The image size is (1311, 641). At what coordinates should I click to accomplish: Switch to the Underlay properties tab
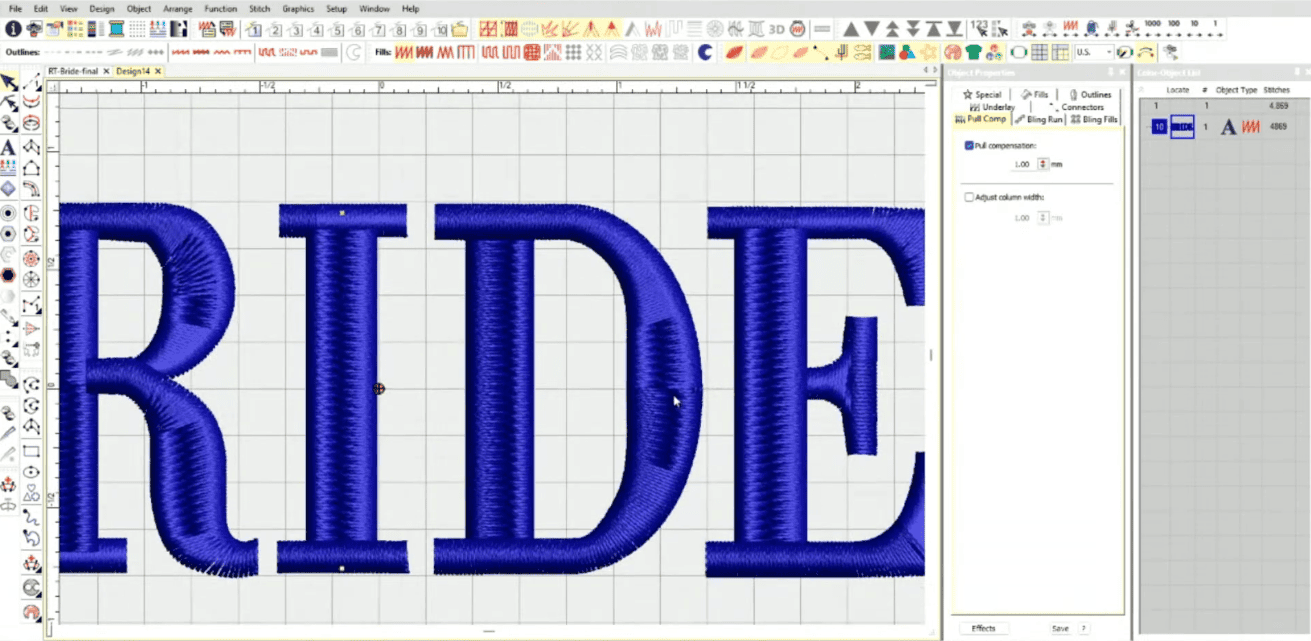point(992,106)
